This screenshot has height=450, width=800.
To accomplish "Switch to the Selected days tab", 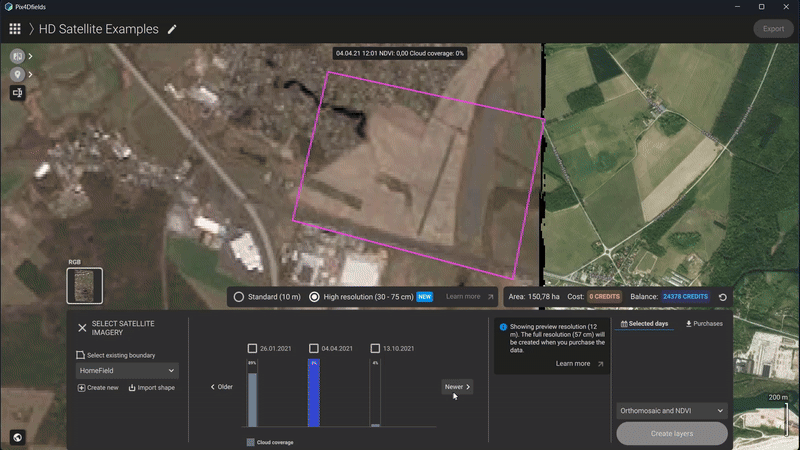I will [x=645, y=324].
